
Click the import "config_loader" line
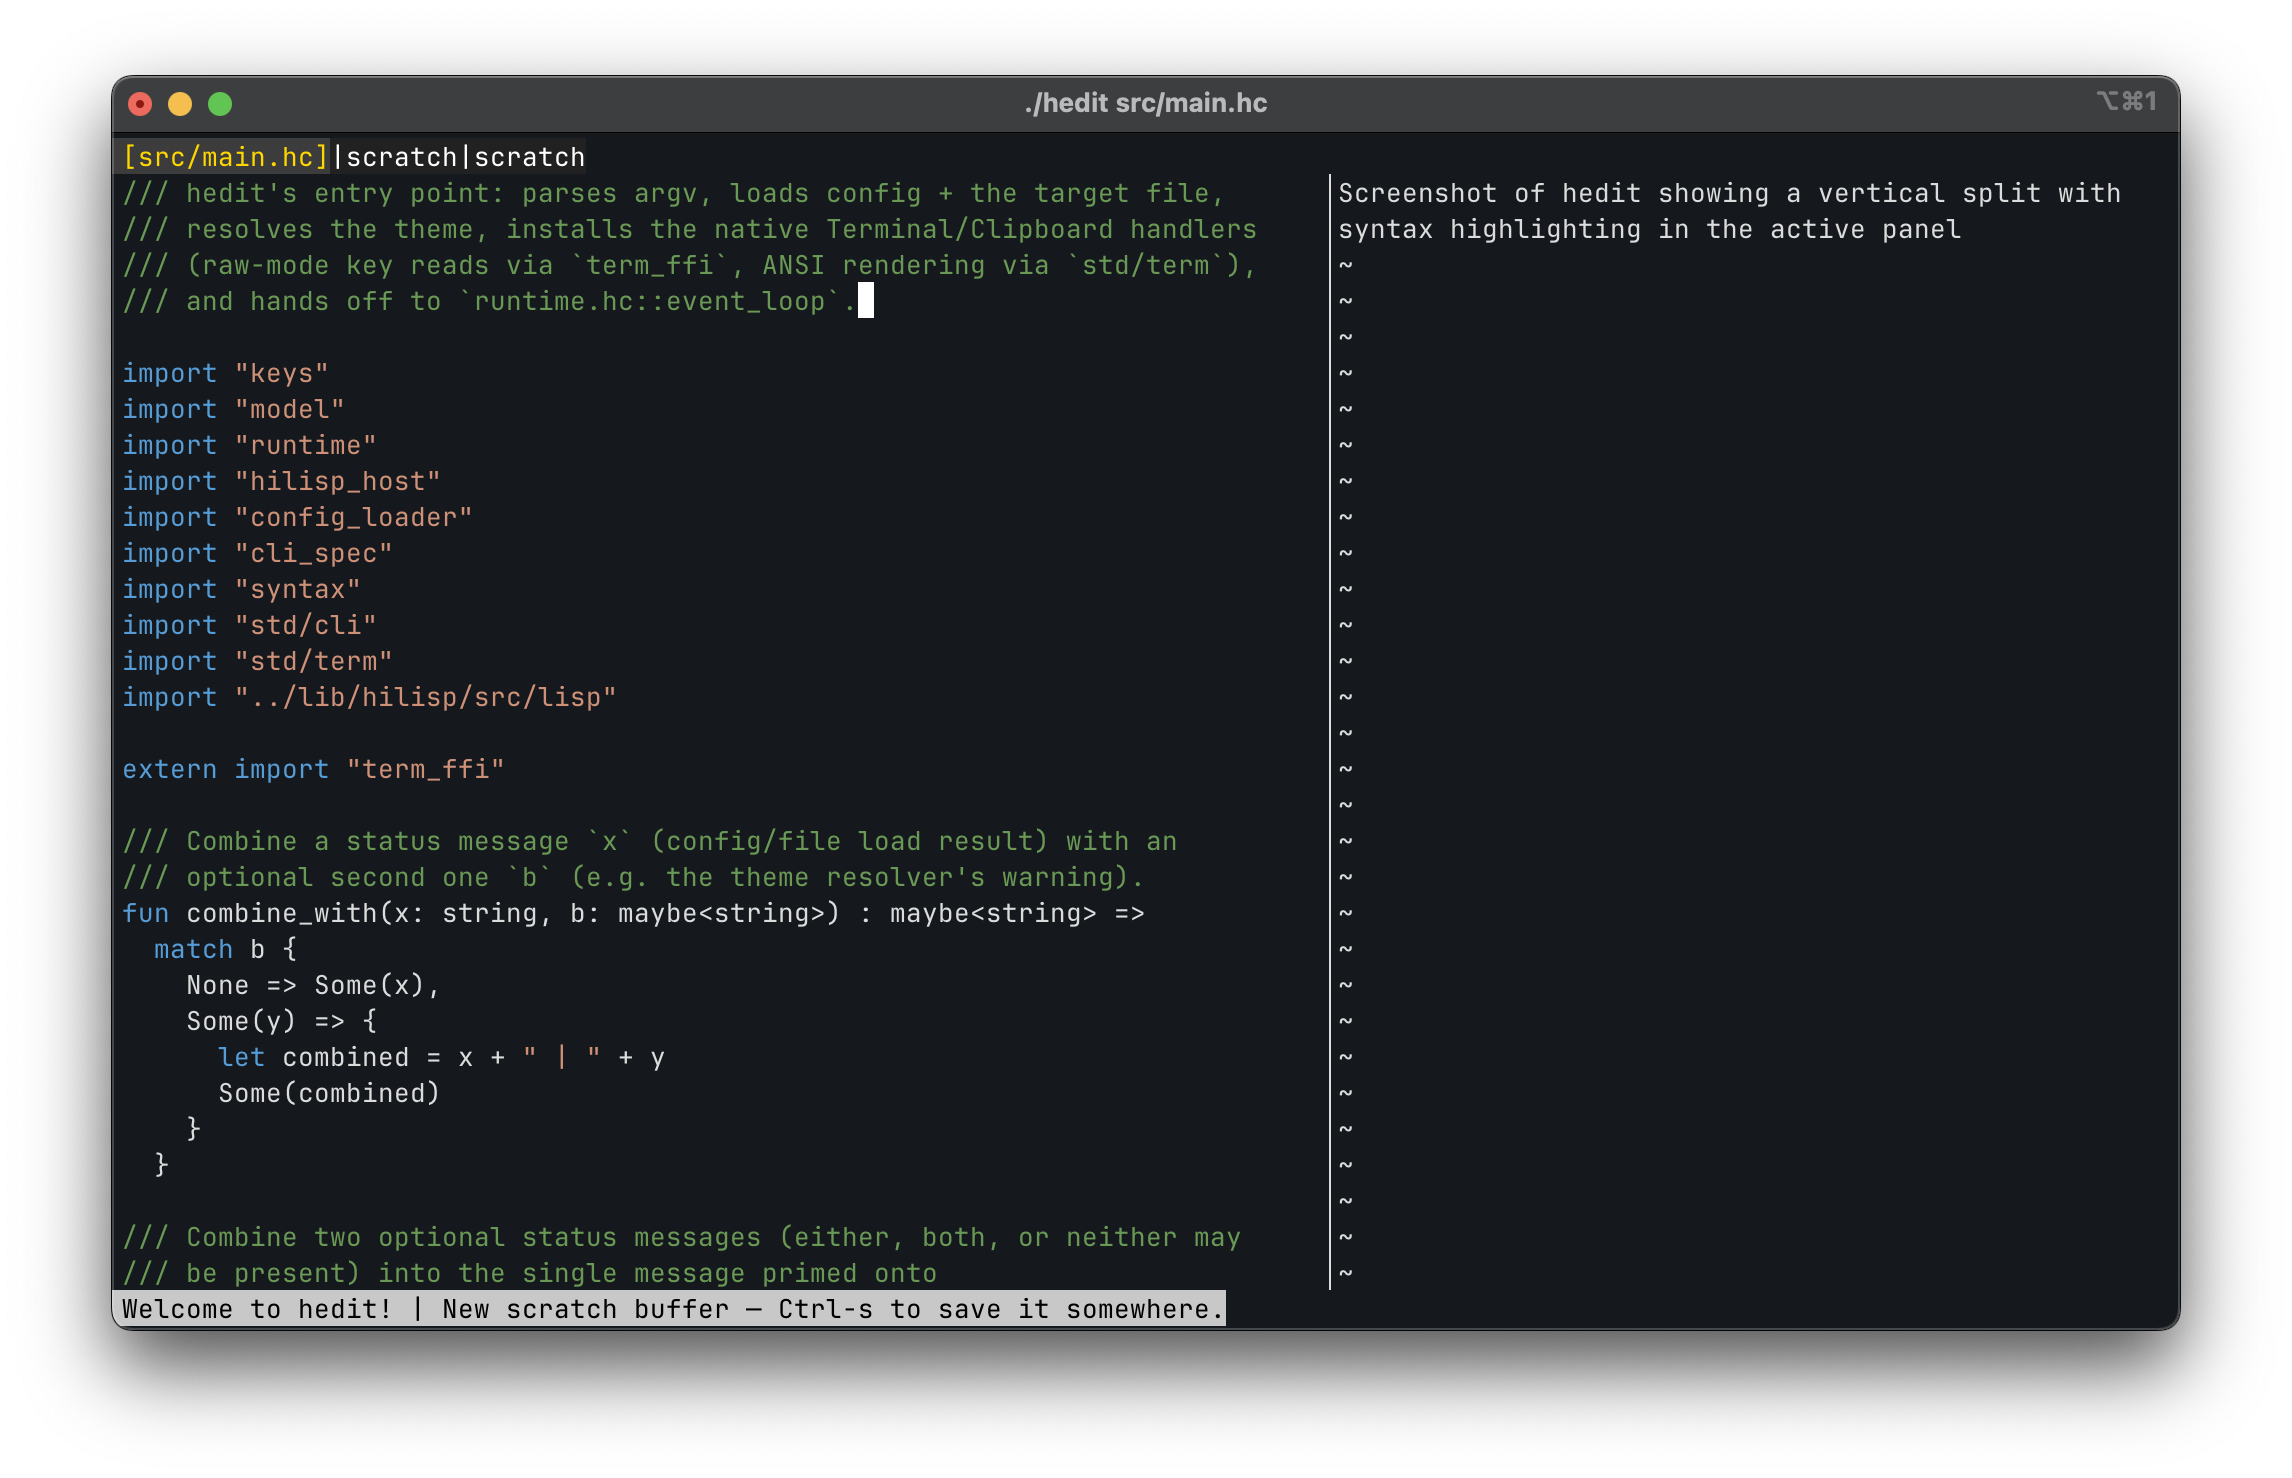click(298, 517)
